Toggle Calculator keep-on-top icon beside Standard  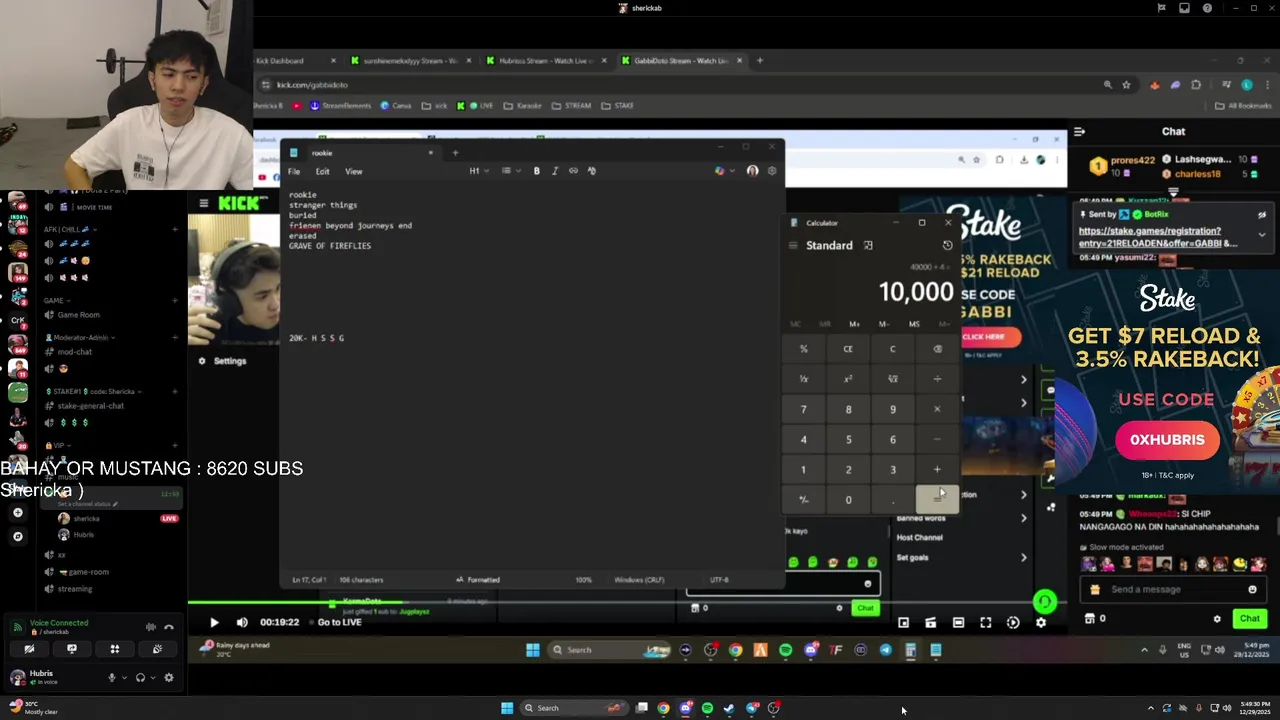point(868,245)
